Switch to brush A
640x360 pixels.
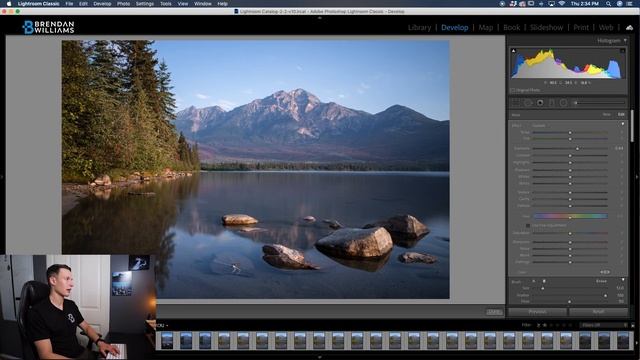(533, 281)
